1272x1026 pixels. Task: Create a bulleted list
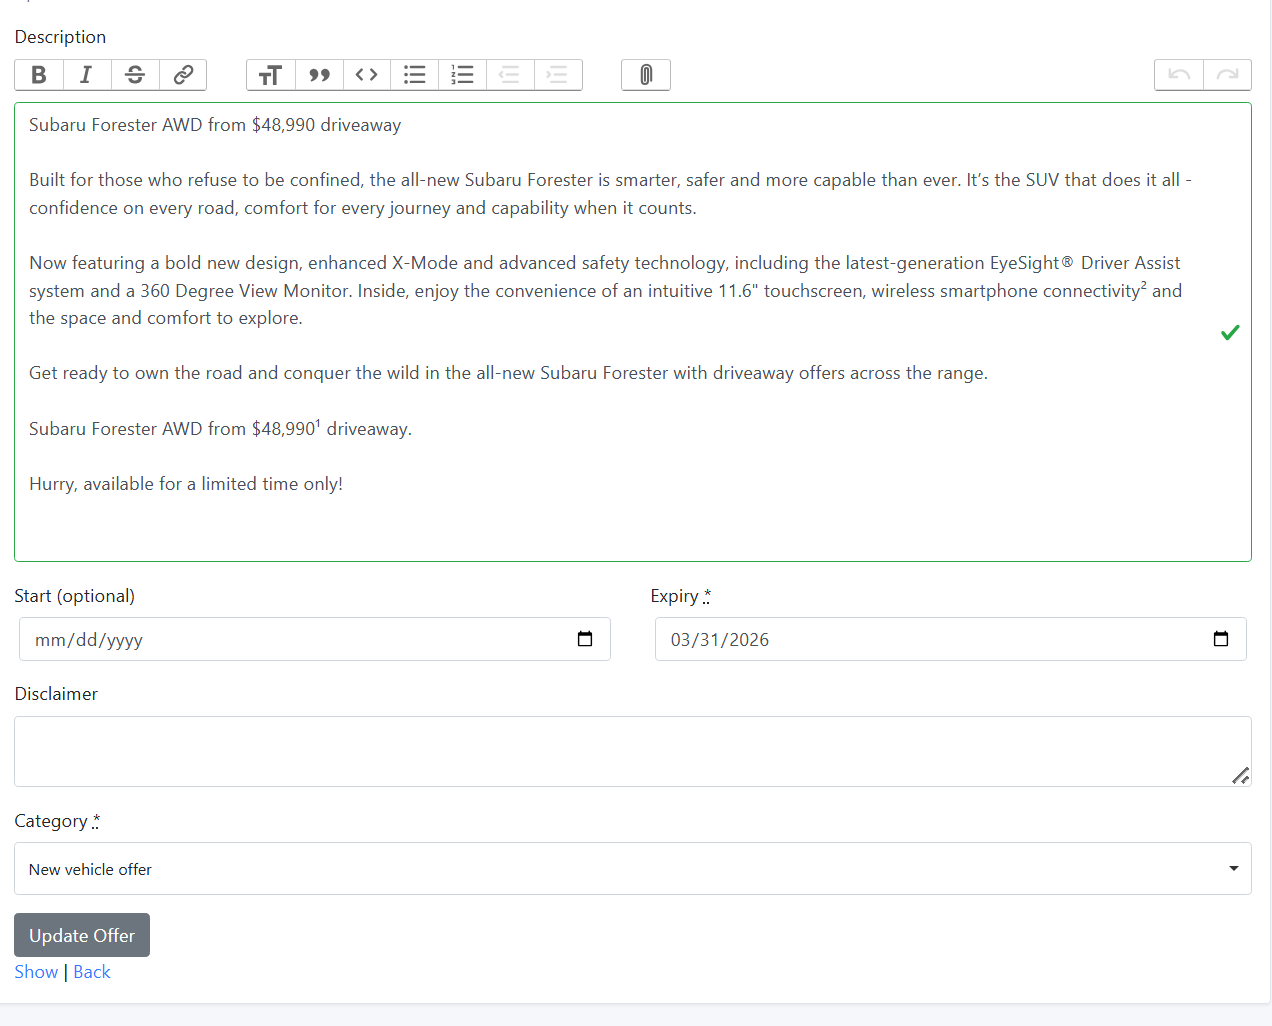414,75
